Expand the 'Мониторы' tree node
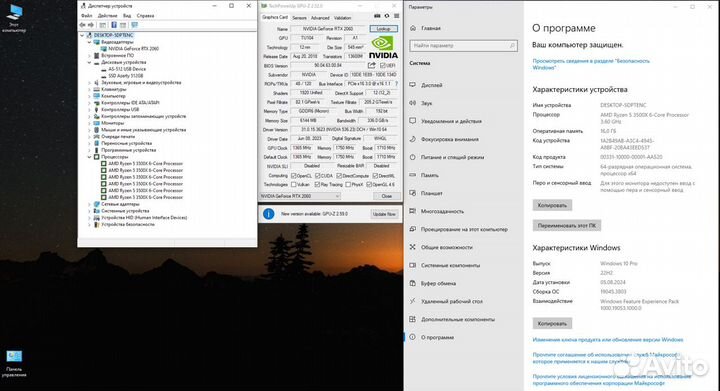 point(90,123)
